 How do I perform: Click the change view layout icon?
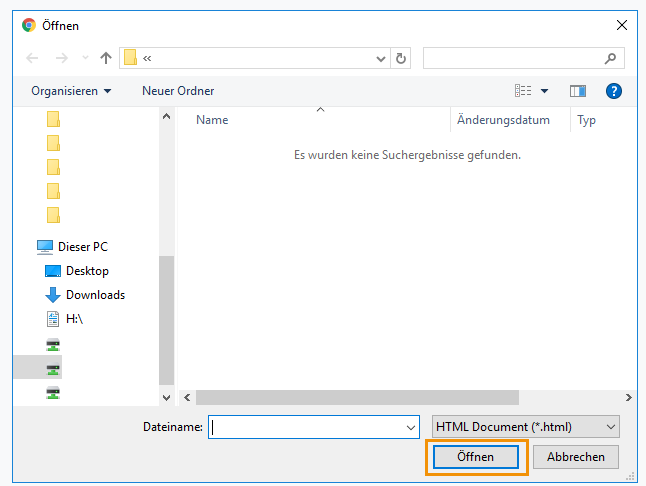tap(523, 91)
